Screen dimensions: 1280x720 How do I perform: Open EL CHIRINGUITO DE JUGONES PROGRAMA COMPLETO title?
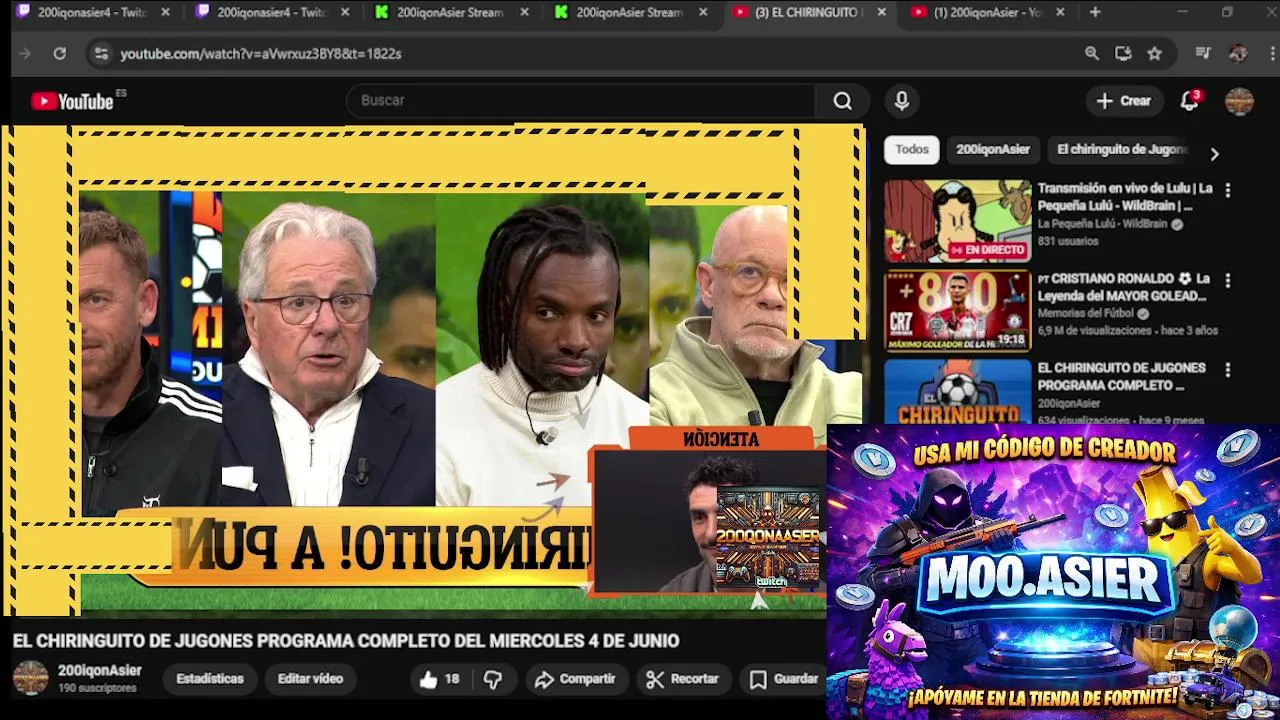click(1122, 376)
